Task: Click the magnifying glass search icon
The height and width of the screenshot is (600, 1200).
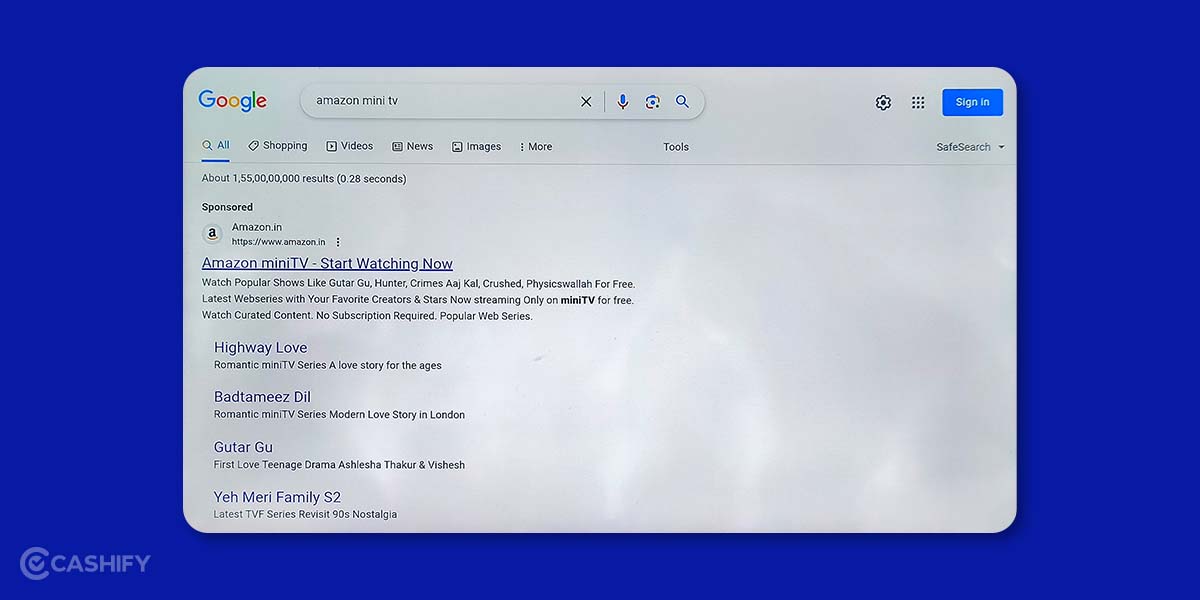Action: tap(682, 102)
